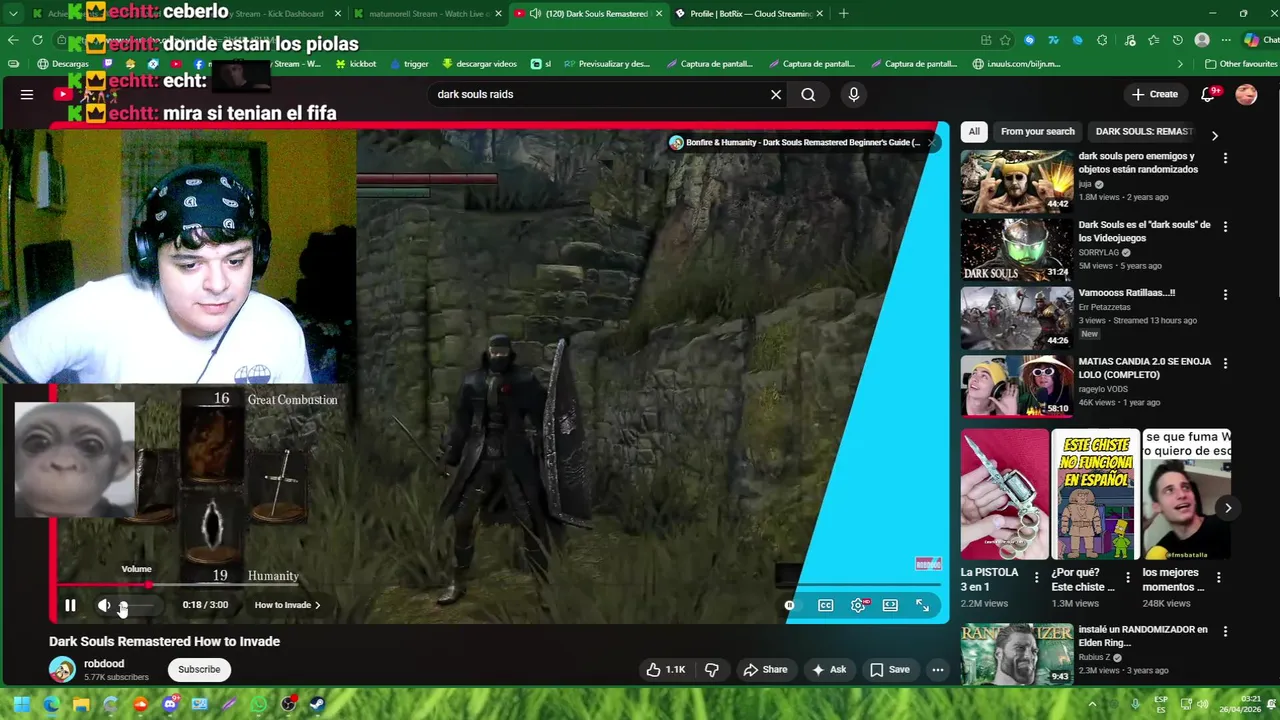Viewport: 1280px width, 720px height.
Task: Open WhatsApp from the taskbar
Action: click(x=258, y=704)
